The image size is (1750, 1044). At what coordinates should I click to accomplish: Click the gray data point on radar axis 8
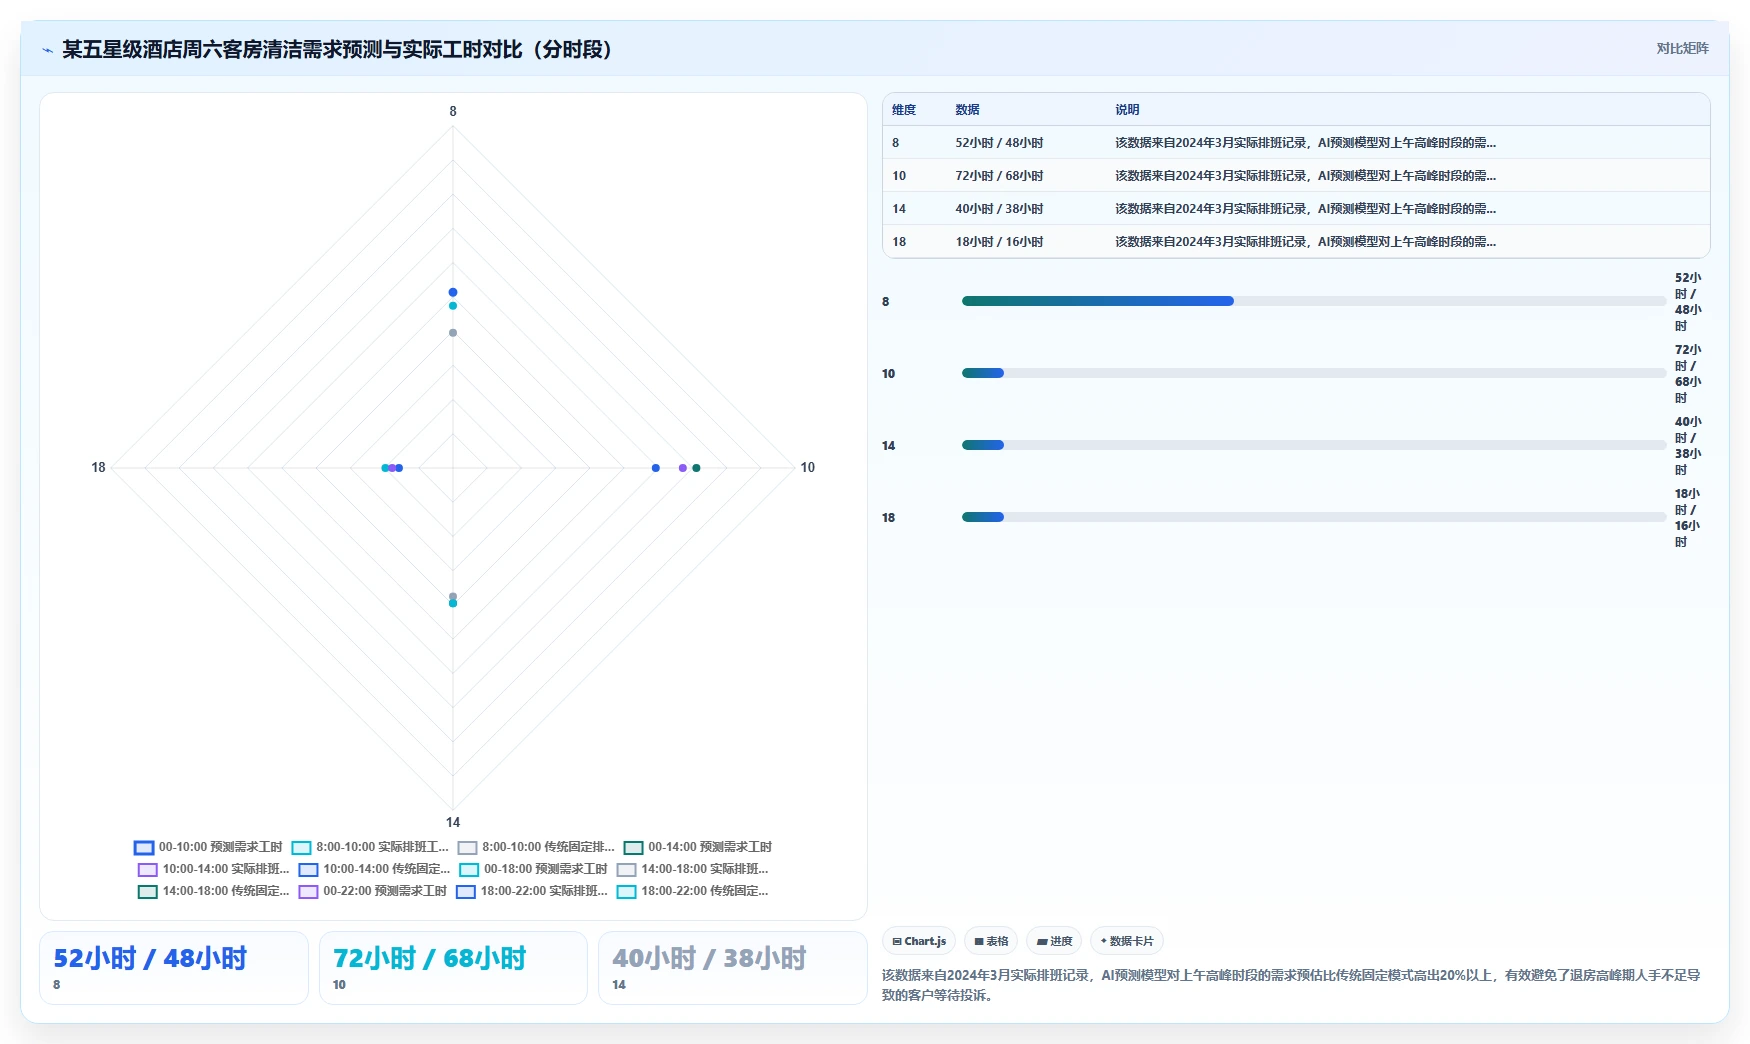[x=453, y=333]
